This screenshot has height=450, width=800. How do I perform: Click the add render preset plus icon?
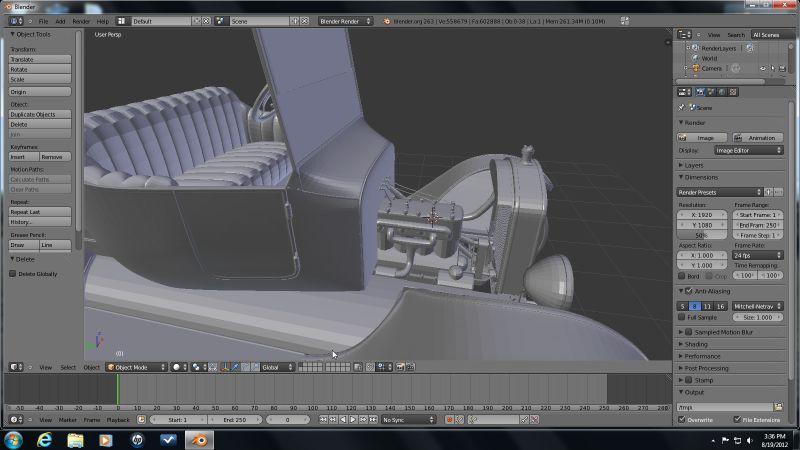pos(769,192)
